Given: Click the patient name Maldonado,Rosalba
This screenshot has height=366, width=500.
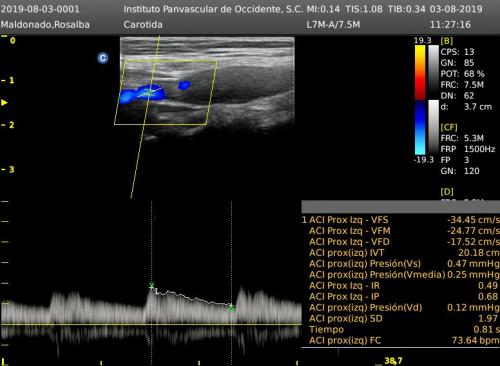Looking at the screenshot, I should (x=45, y=25).
